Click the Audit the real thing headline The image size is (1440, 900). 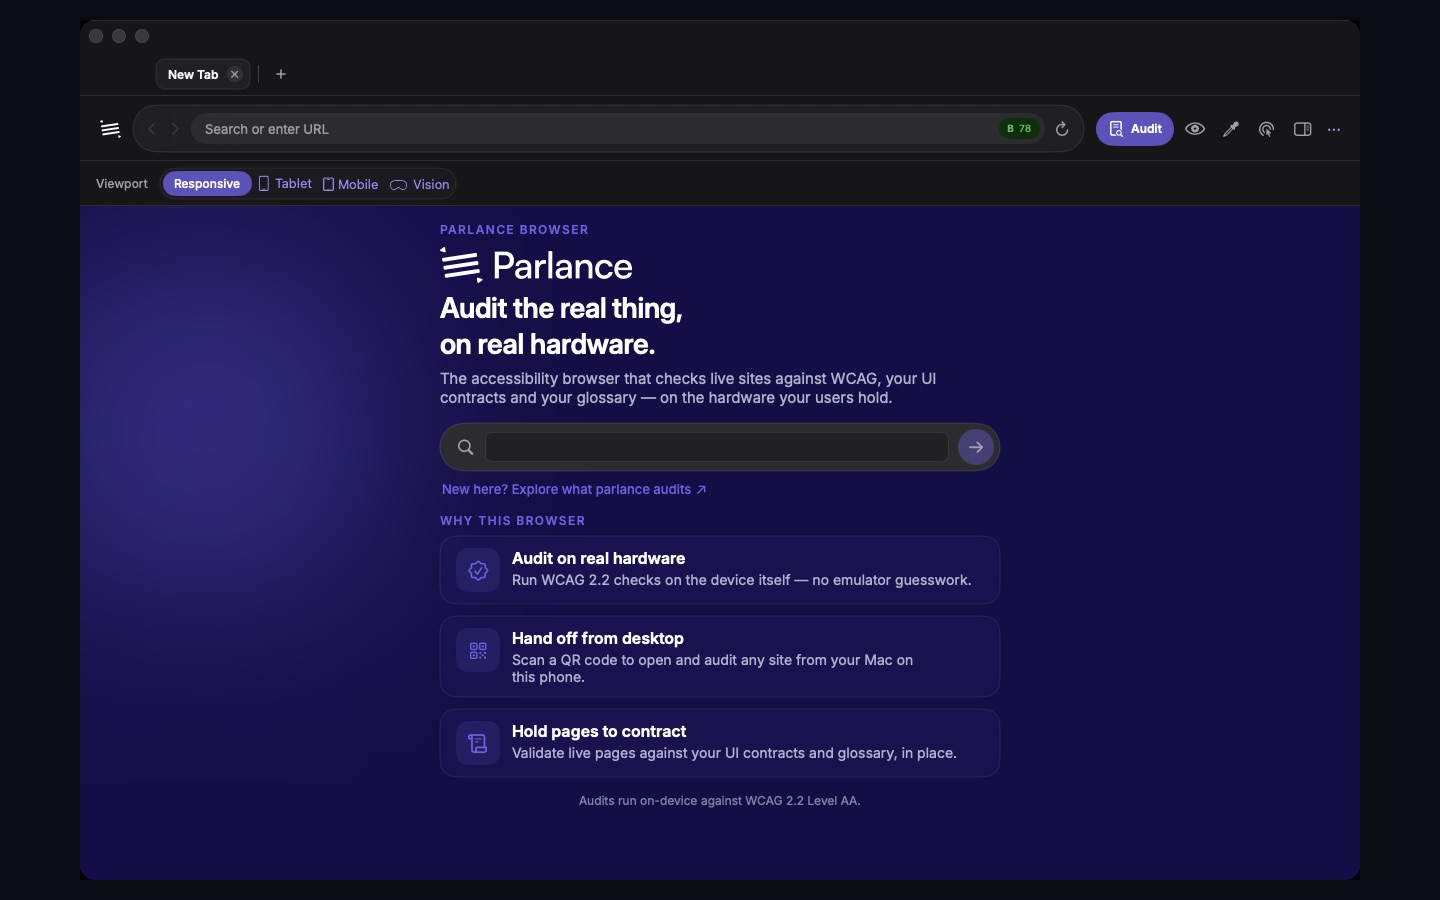click(x=561, y=326)
